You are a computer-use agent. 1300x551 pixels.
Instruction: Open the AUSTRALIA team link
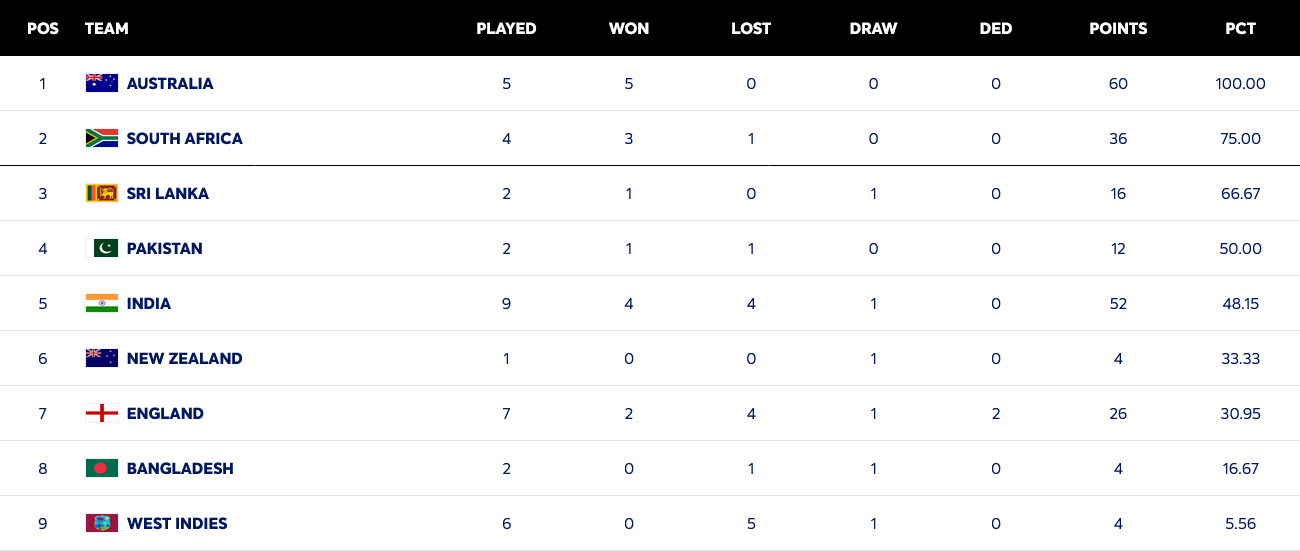[170, 84]
